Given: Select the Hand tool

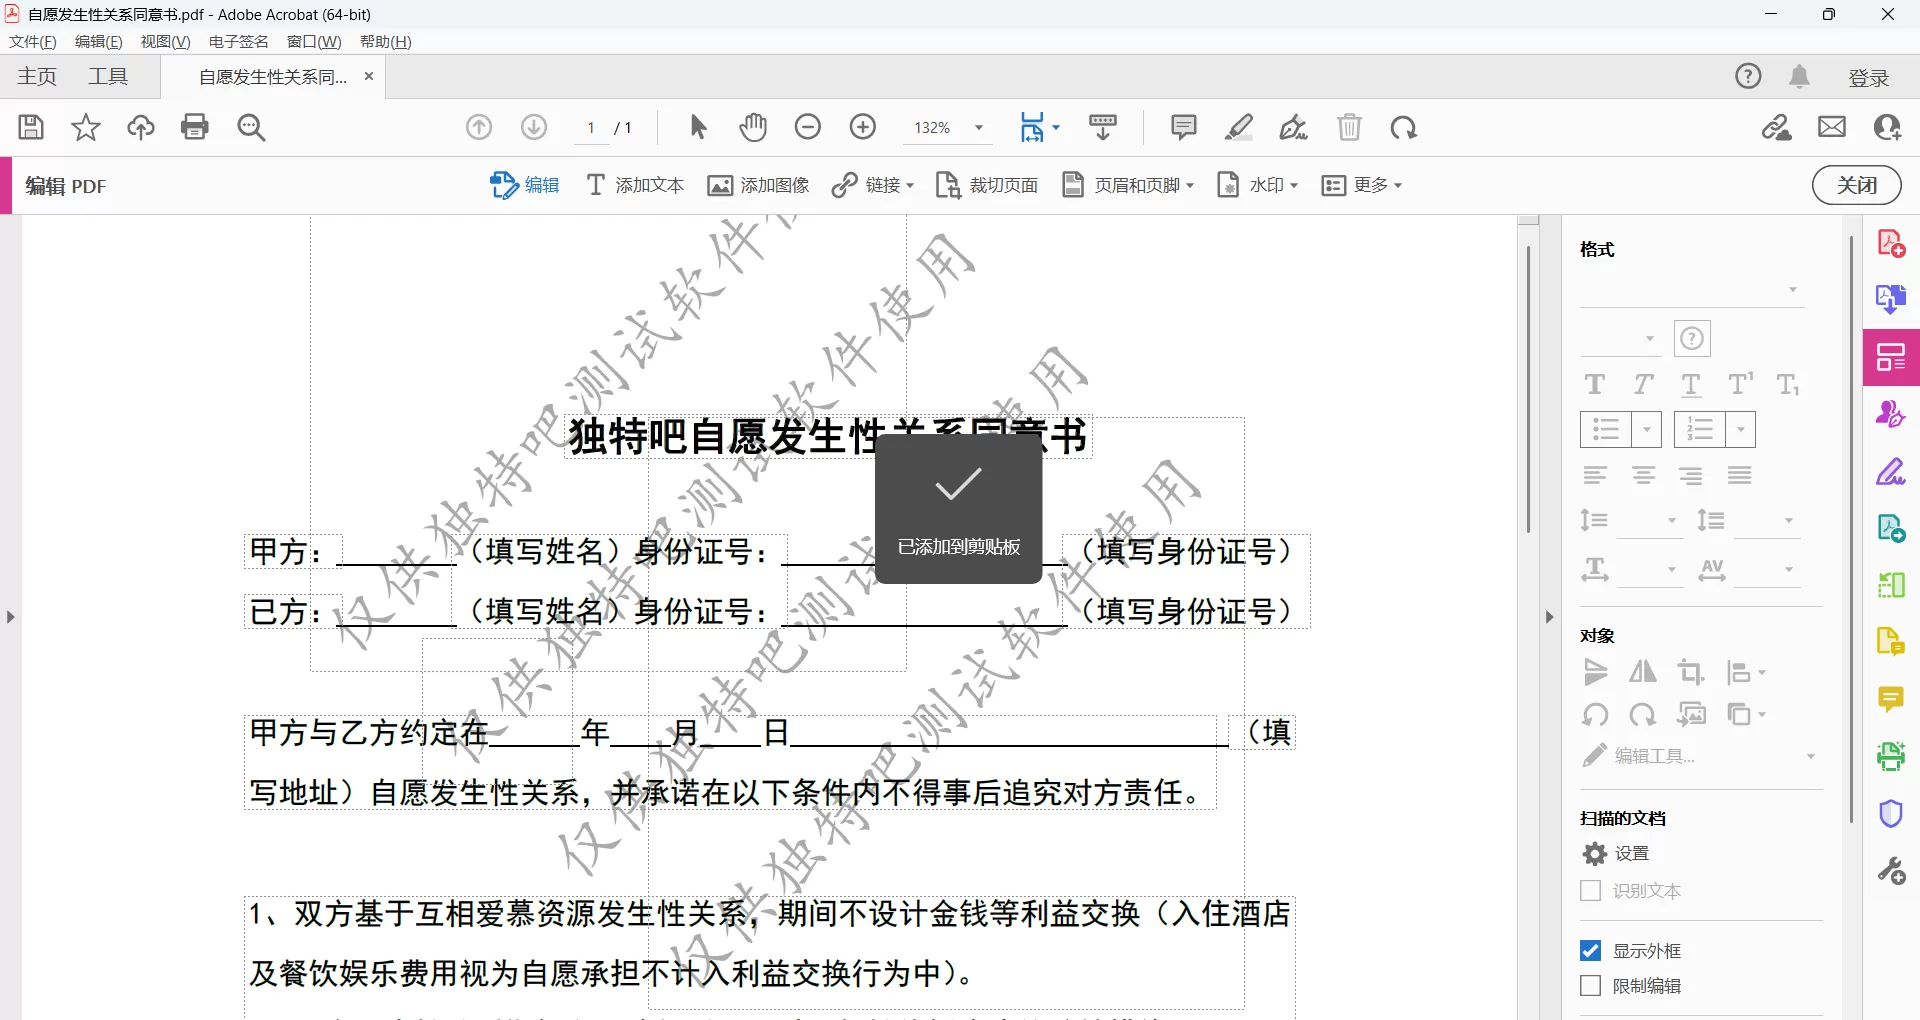Looking at the screenshot, I should (x=752, y=127).
